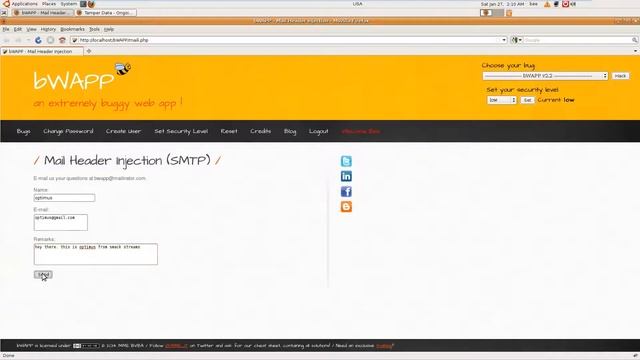
Task: Open the back history dropdown arrow
Action: coord(28,40)
